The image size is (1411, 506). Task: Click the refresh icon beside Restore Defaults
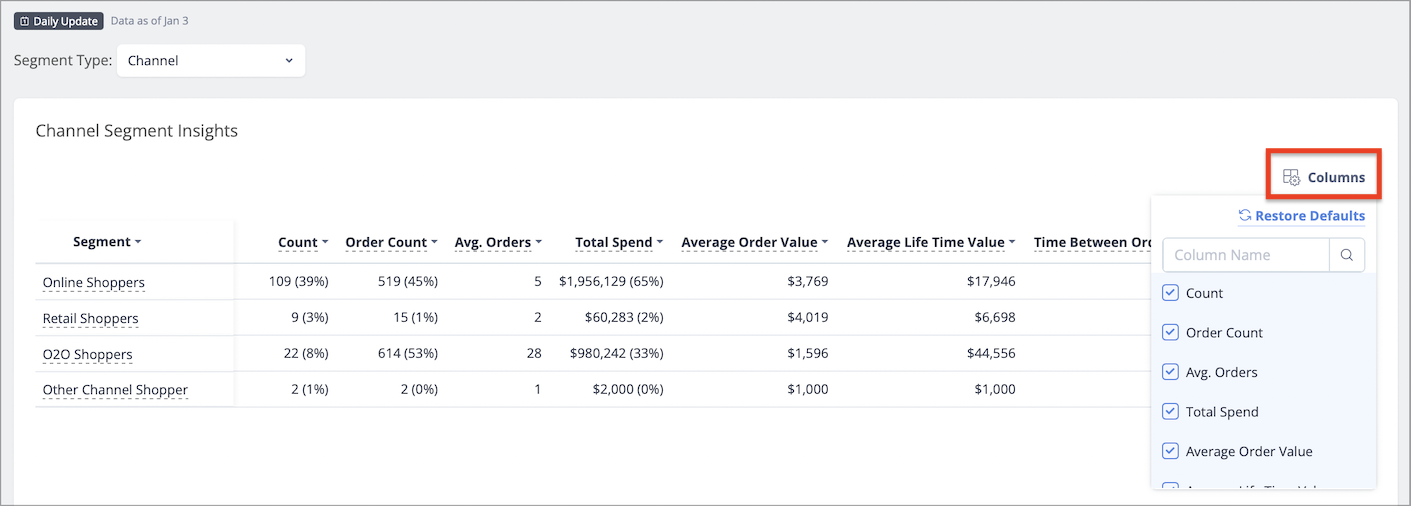pos(1245,215)
